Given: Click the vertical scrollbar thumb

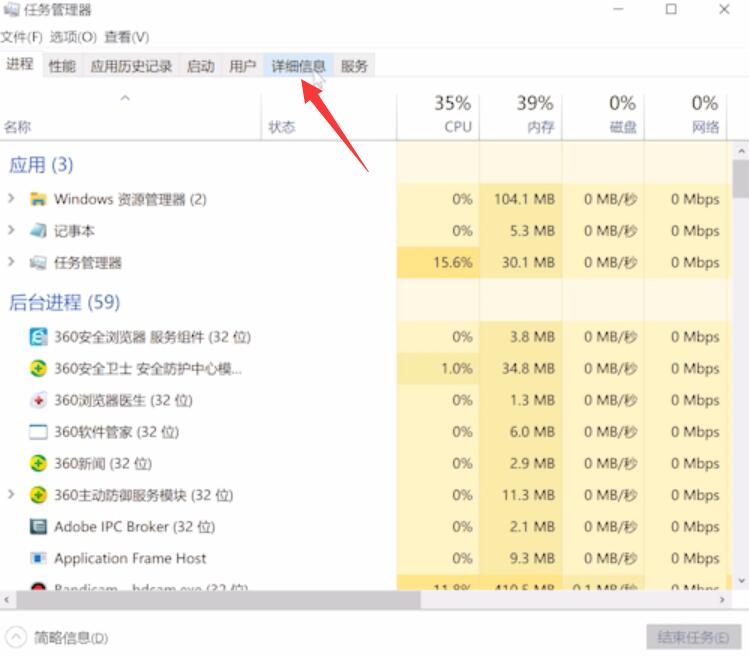Looking at the screenshot, I should point(741,179).
